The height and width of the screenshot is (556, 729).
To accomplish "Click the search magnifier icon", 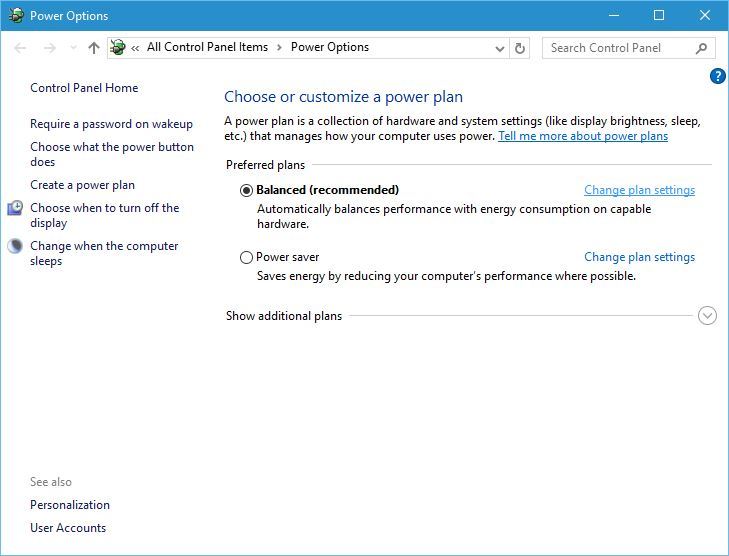I will 701,48.
